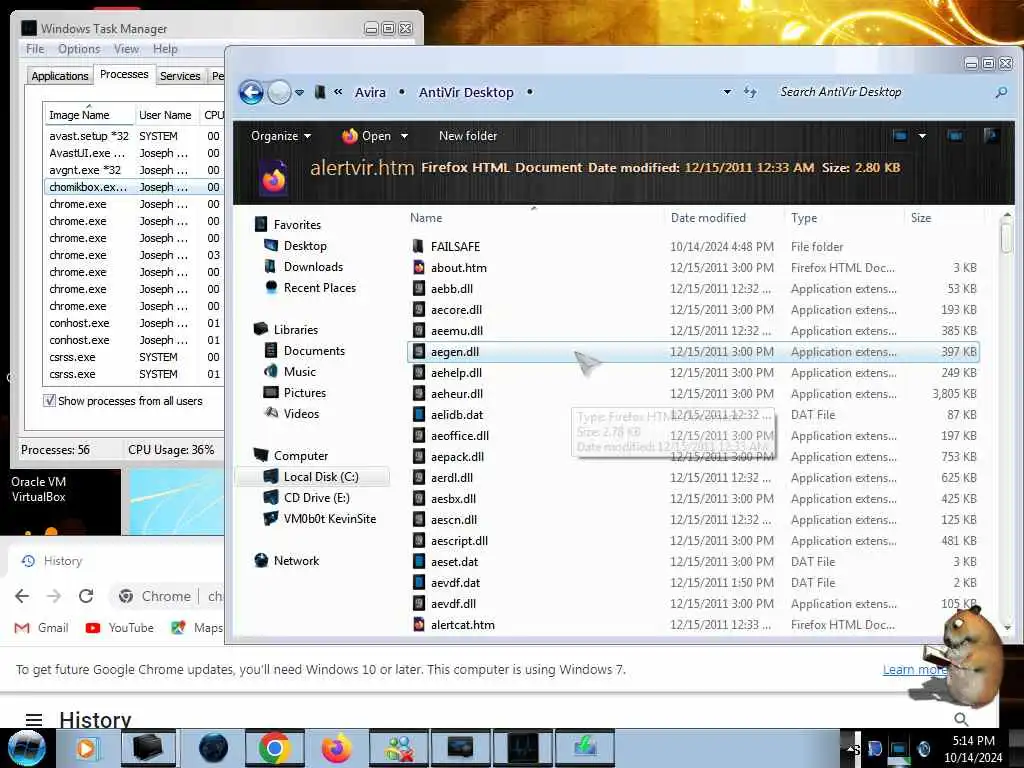1024x768 pixels.
Task: Select VM0b0t KevinSite drive
Action: click(330, 519)
